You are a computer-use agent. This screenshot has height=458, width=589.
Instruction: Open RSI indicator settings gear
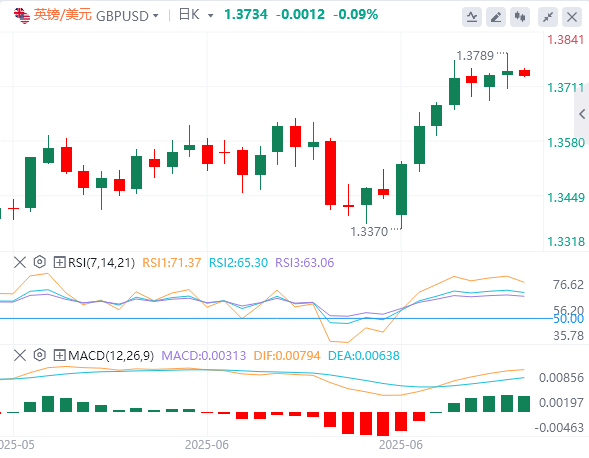point(39,262)
